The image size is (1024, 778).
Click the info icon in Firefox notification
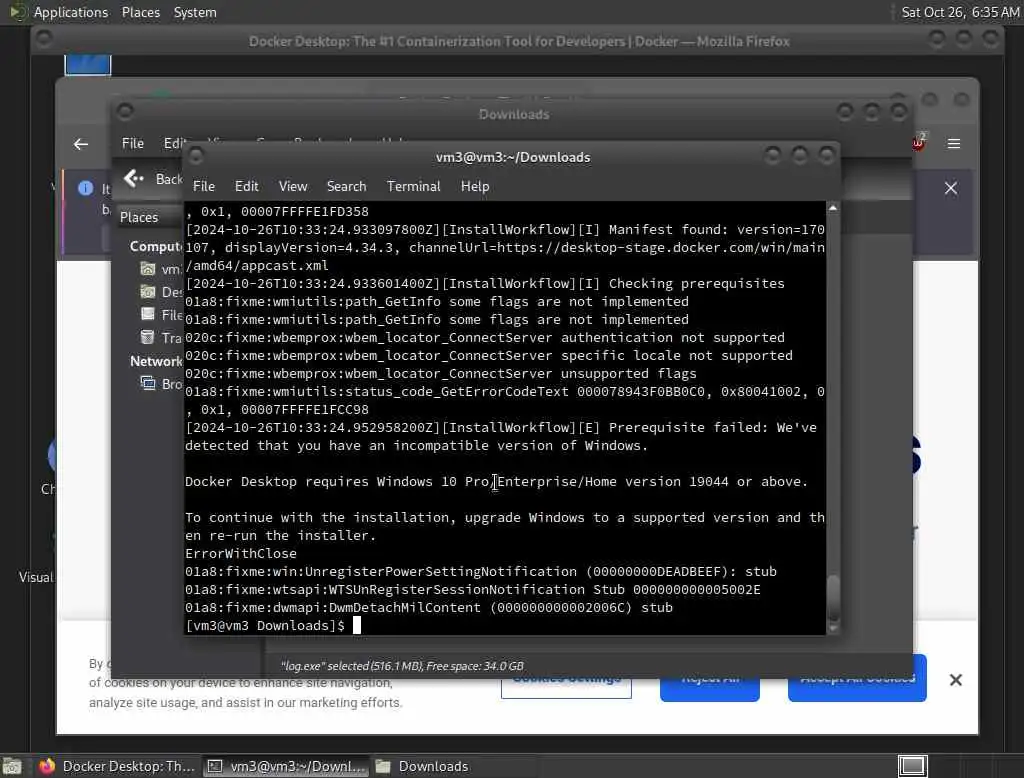click(86, 188)
